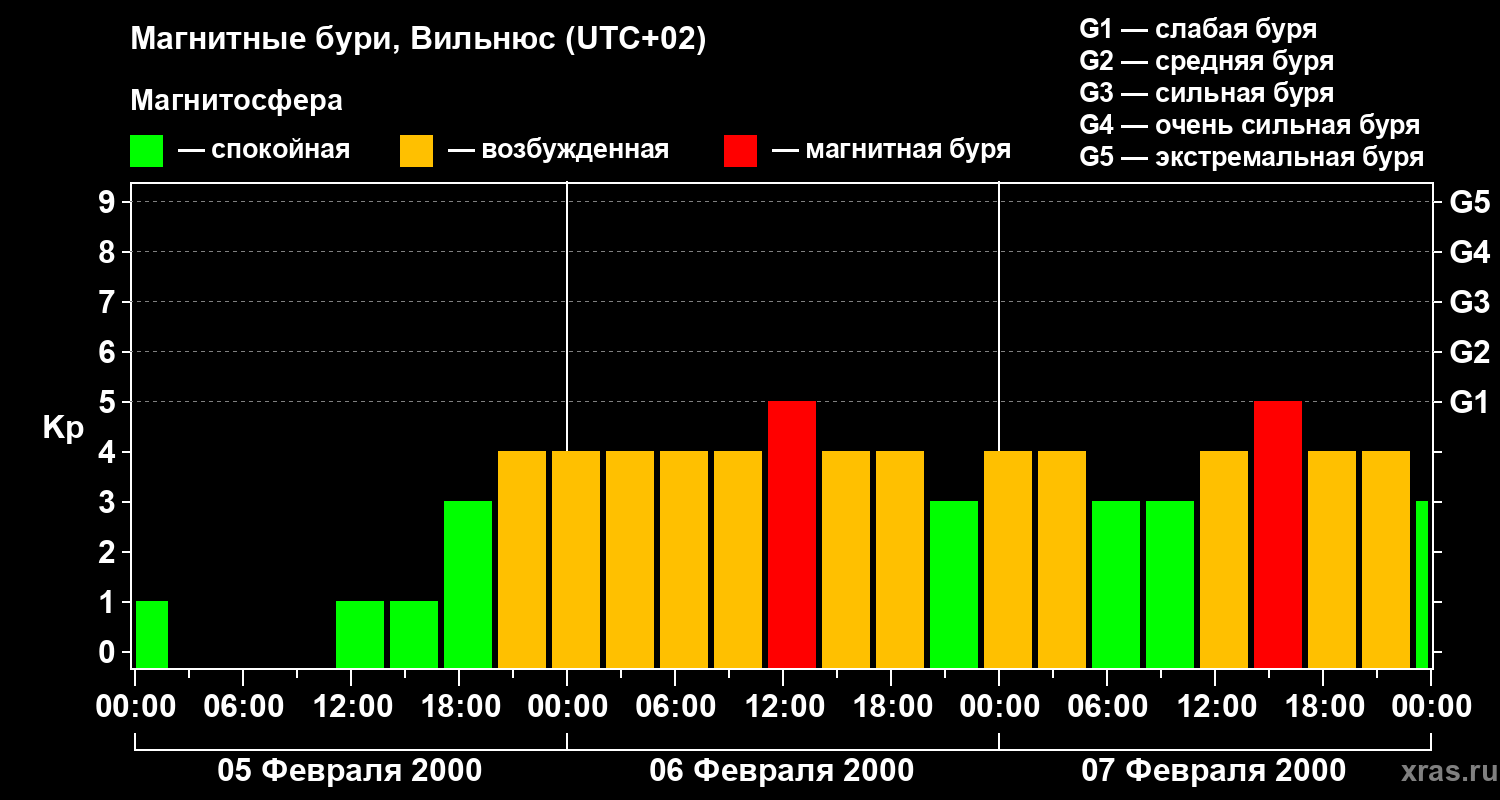1500x800 pixels.
Task: Click the green Kp 1 bar starting 15:00 05 Февраля
Action: [414, 634]
